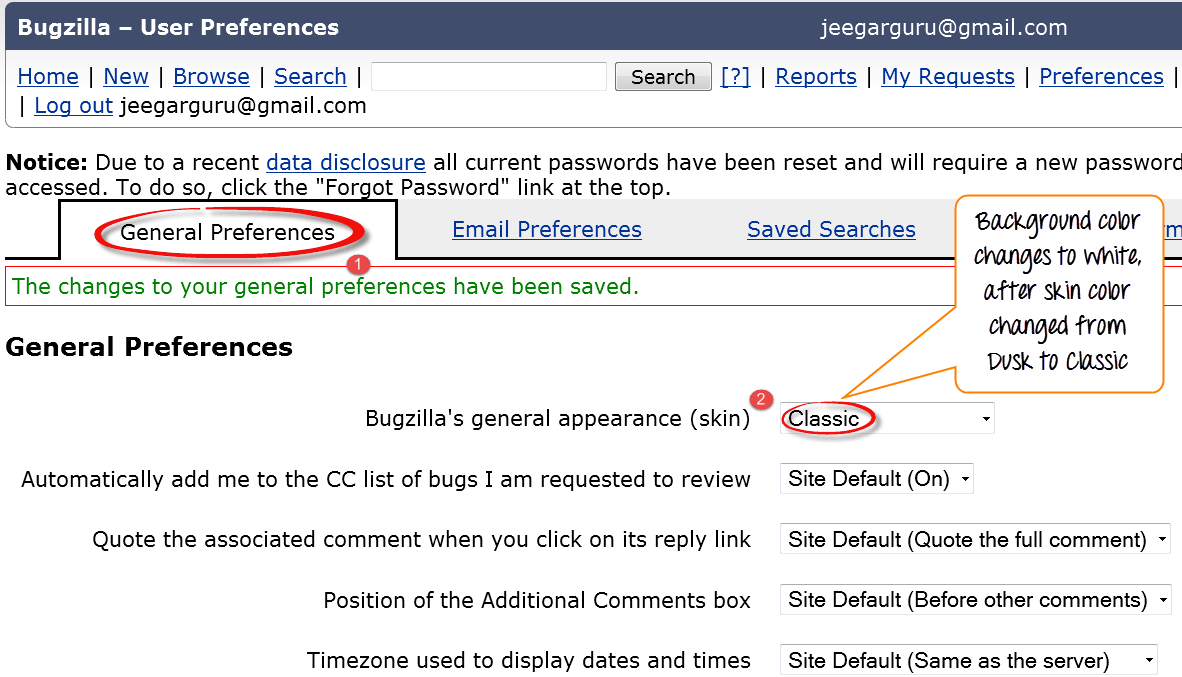Screen dimensions: 1182x677
Task: Expand the CC list review dropdown
Action: pos(877,479)
